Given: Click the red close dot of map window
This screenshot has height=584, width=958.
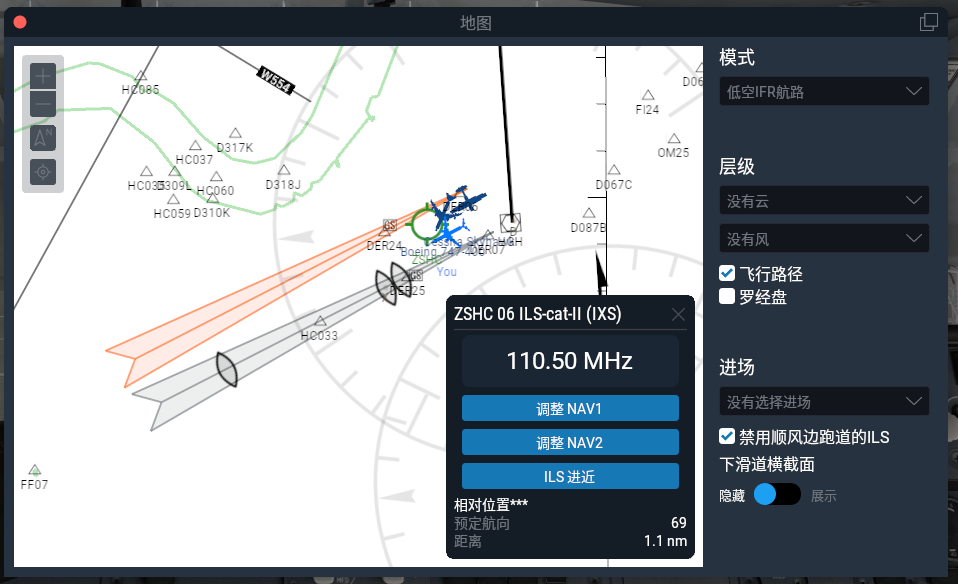Looking at the screenshot, I should click(20, 23).
